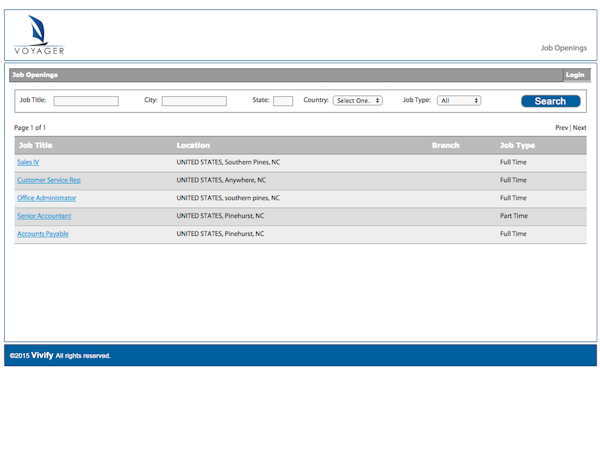Go to the Next page
This screenshot has width=600, height=450.
click(x=579, y=128)
